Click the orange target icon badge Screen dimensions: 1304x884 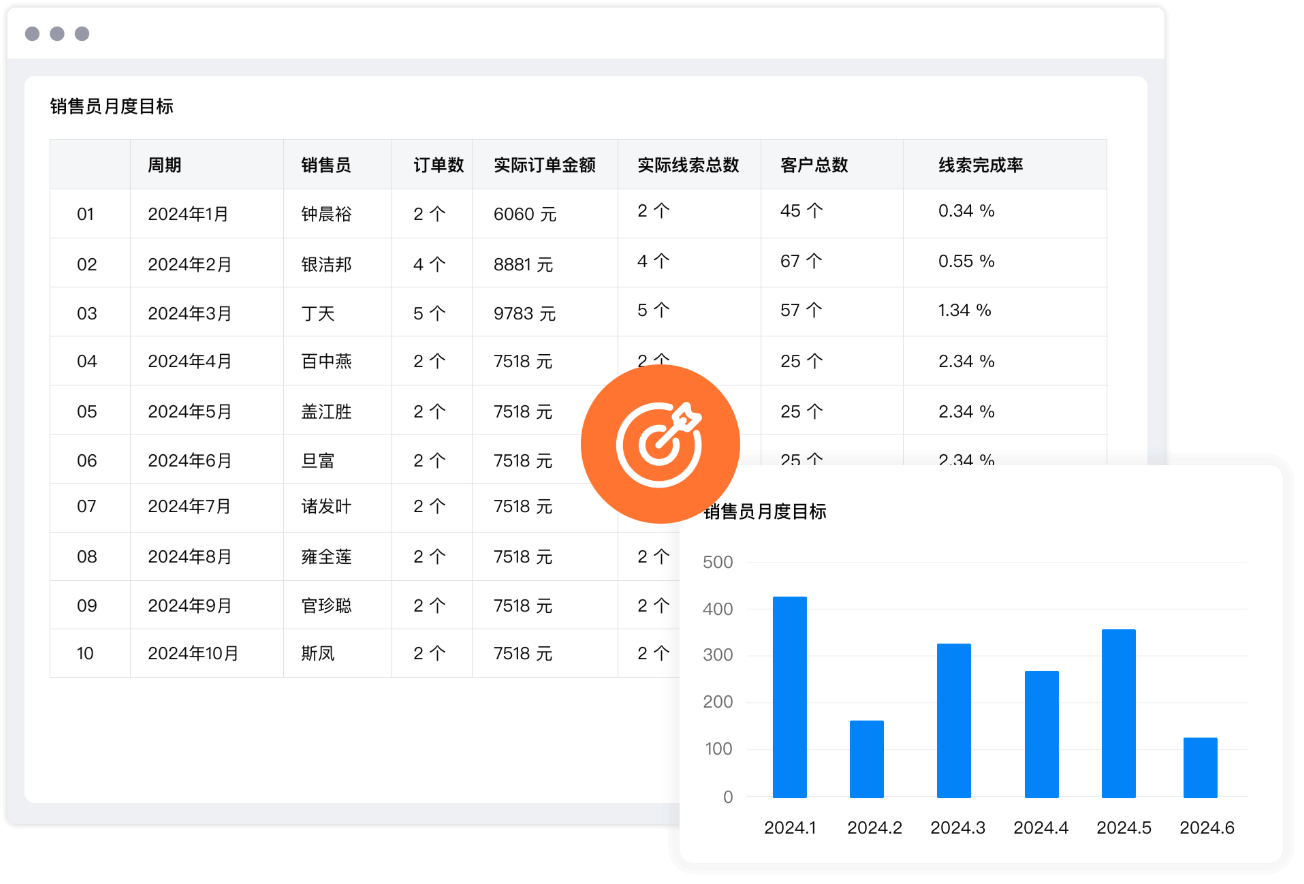(660, 444)
